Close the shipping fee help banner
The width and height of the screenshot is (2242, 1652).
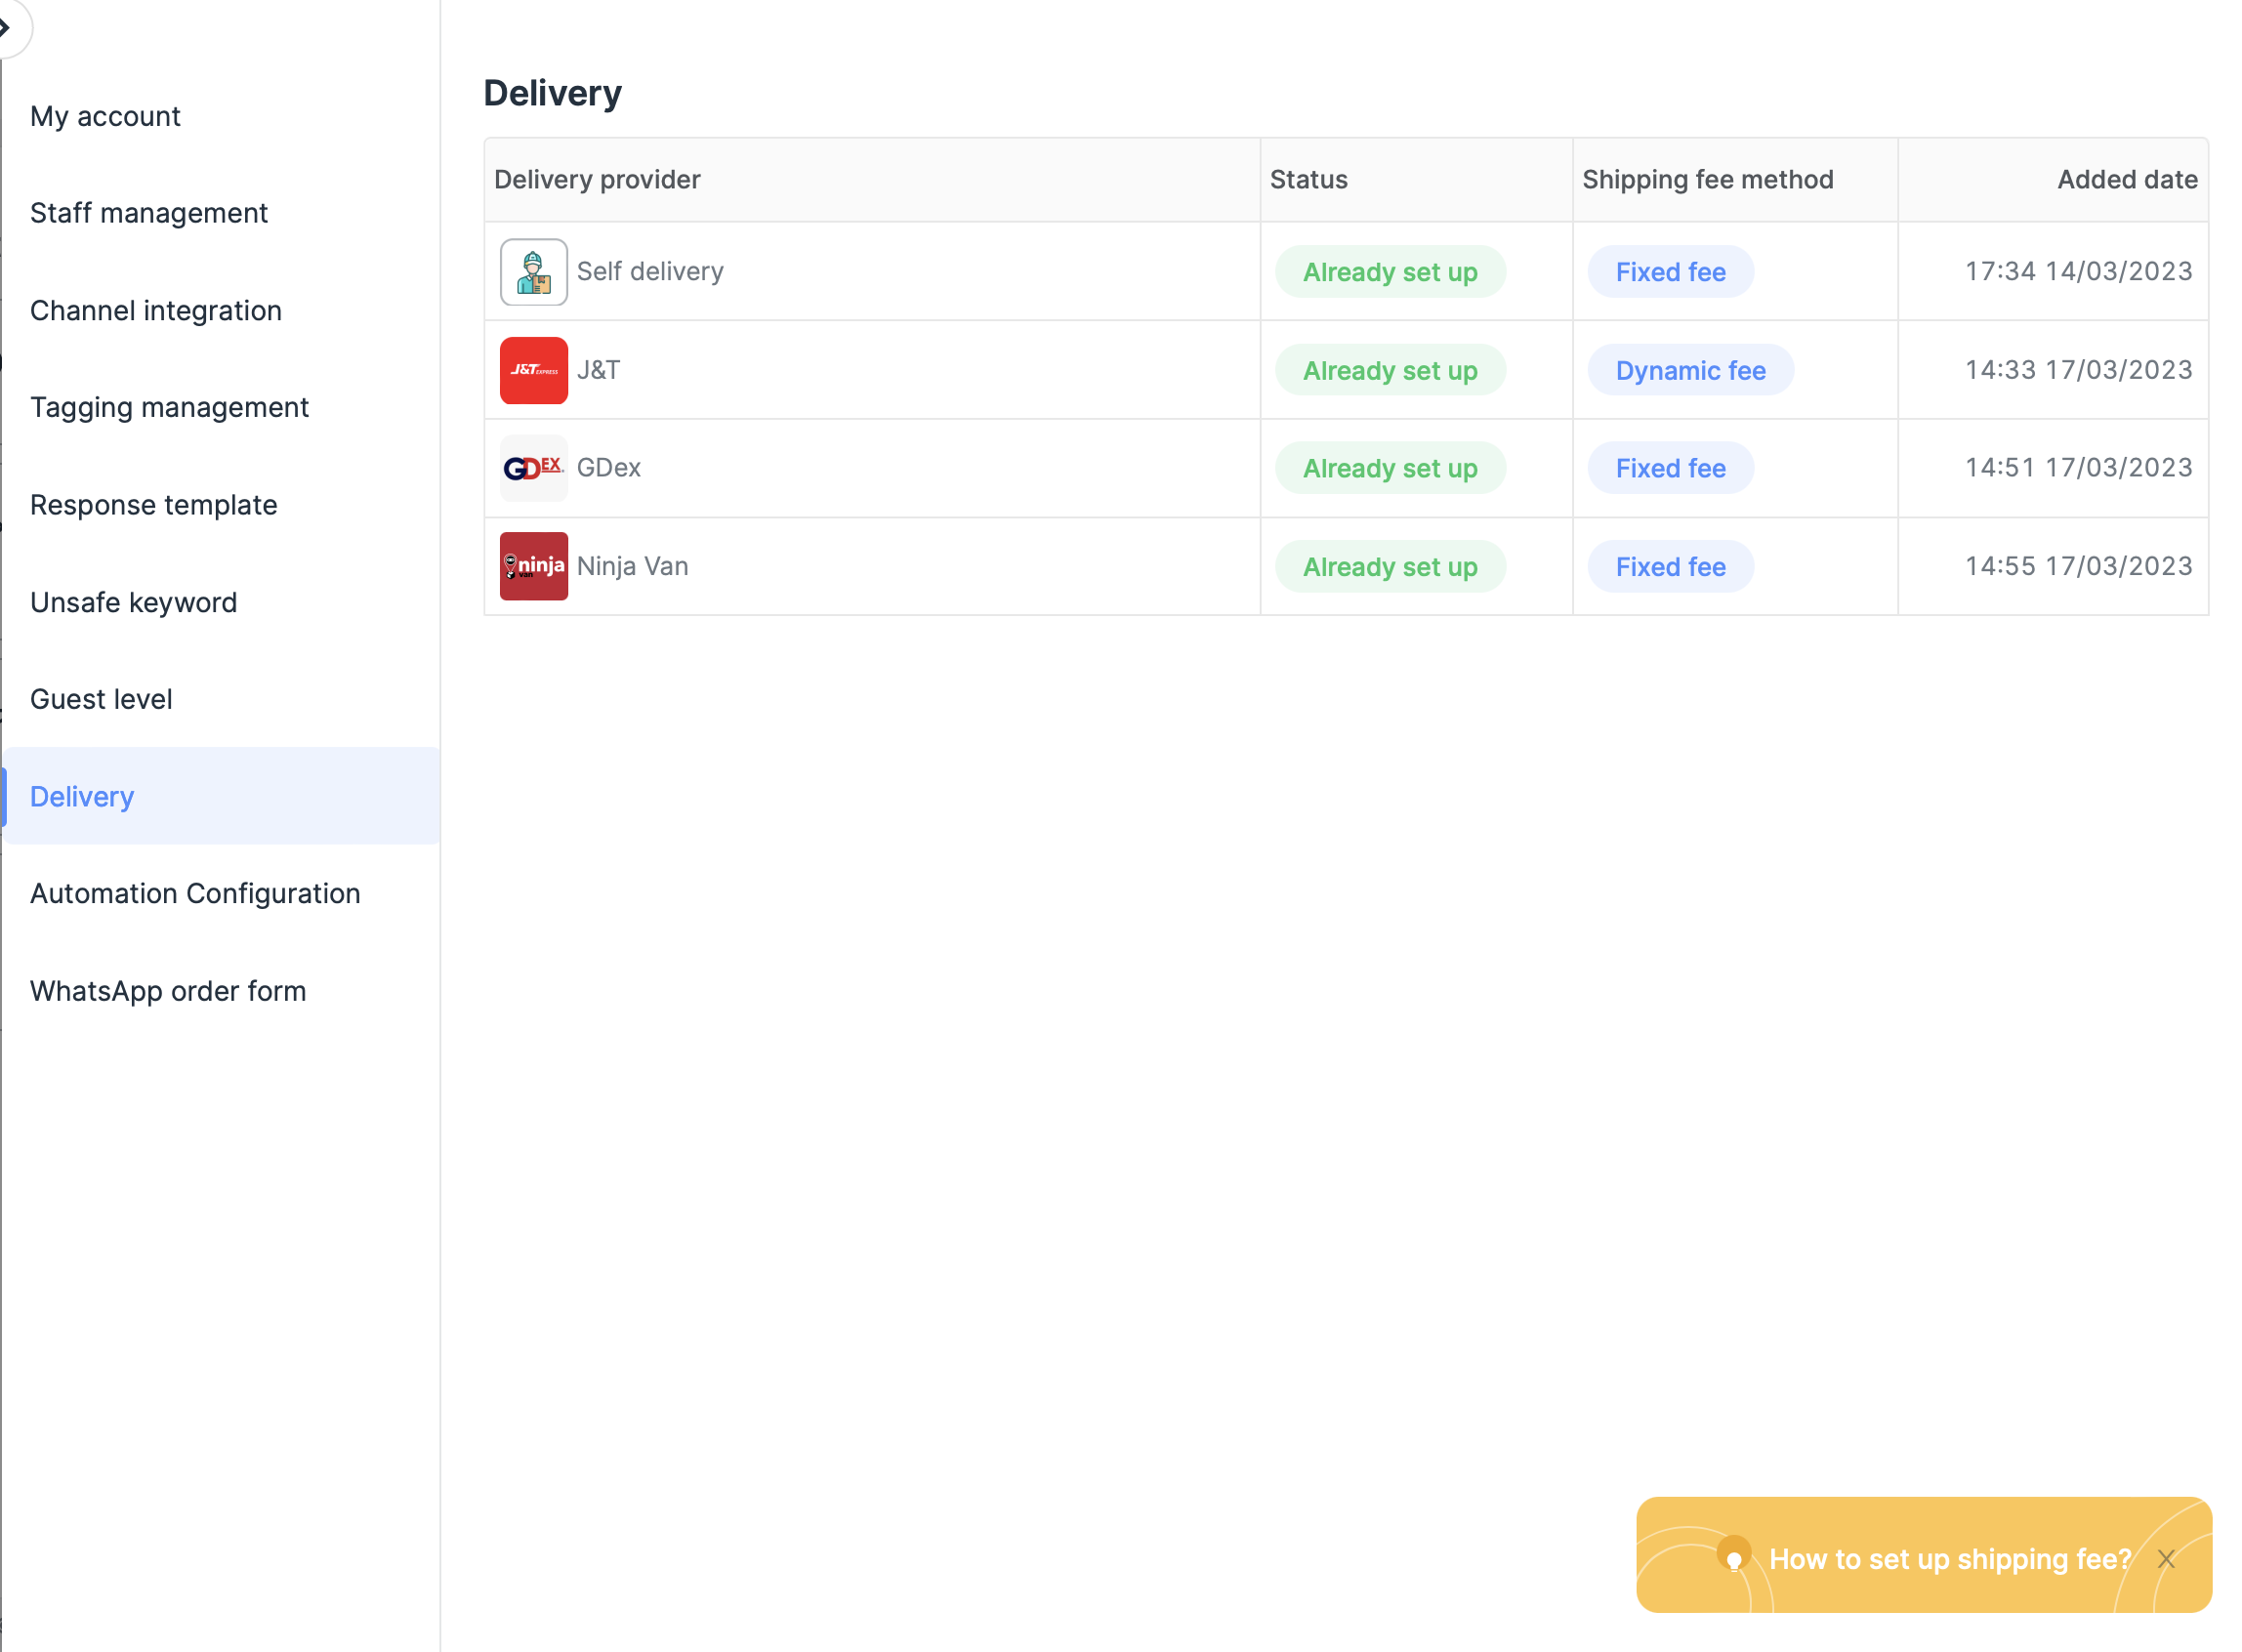(2166, 1559)
